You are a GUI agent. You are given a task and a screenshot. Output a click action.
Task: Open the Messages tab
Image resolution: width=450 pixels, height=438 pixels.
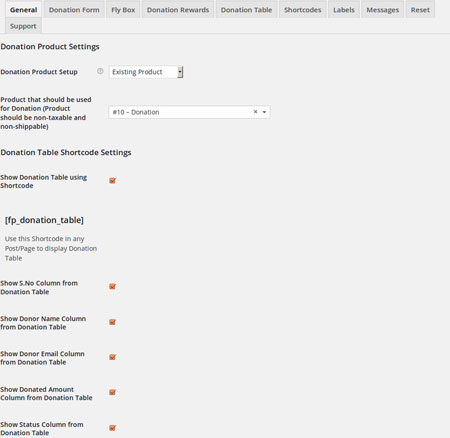point(383,10)
